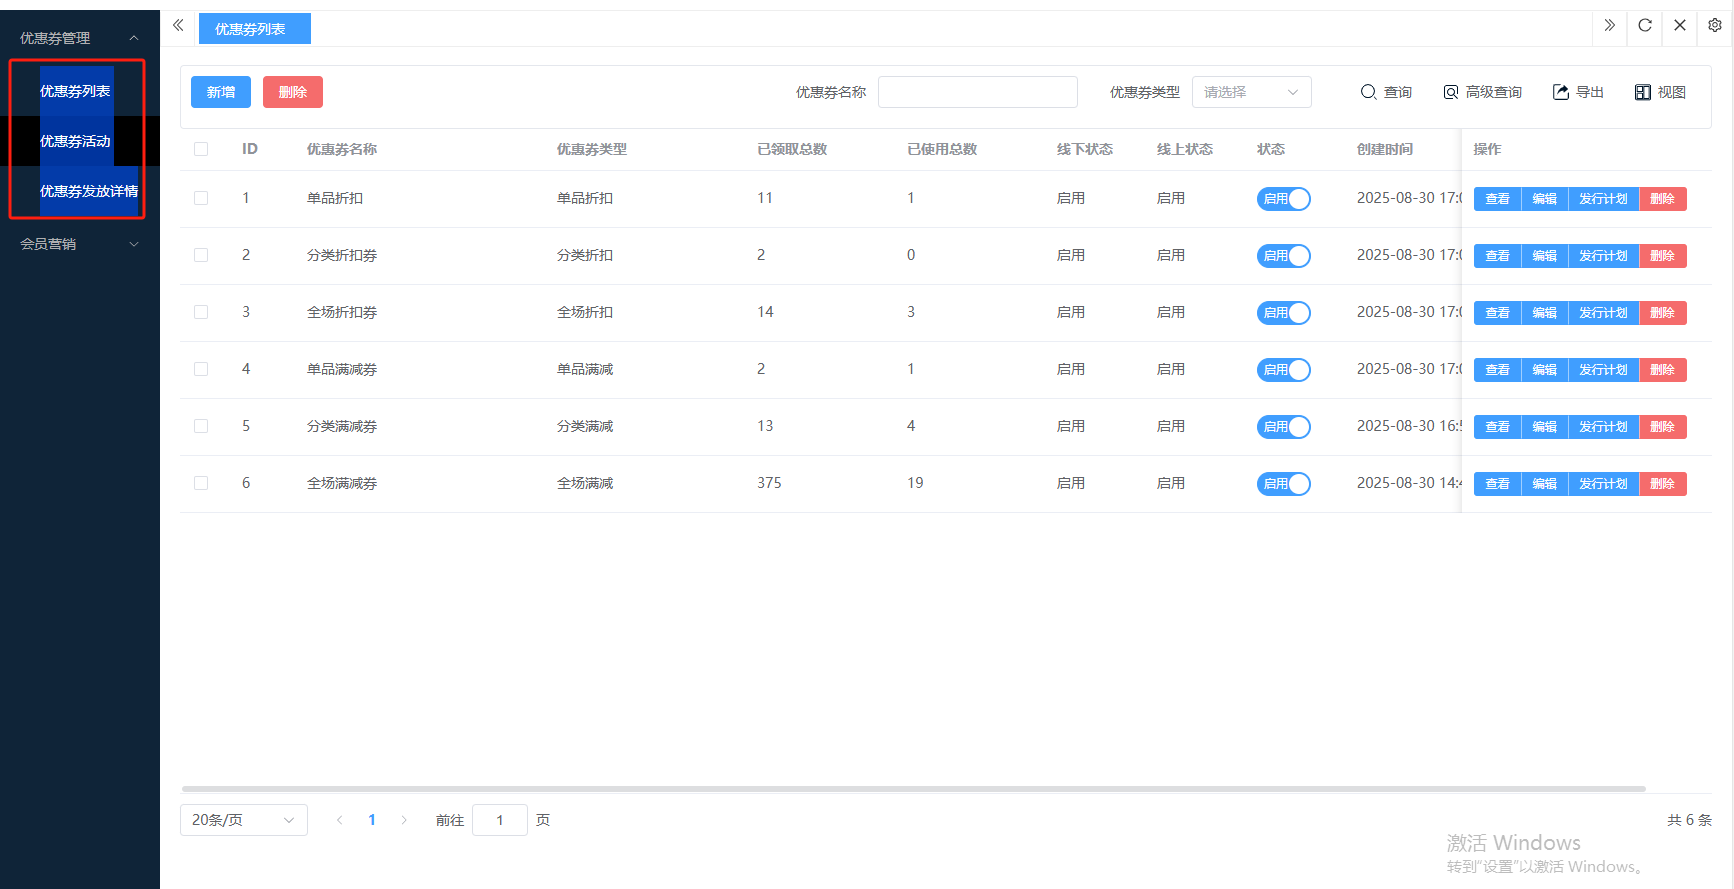
Task: Click the collapse sidebar double-chevron icon
Action: [x=178, y=26]
